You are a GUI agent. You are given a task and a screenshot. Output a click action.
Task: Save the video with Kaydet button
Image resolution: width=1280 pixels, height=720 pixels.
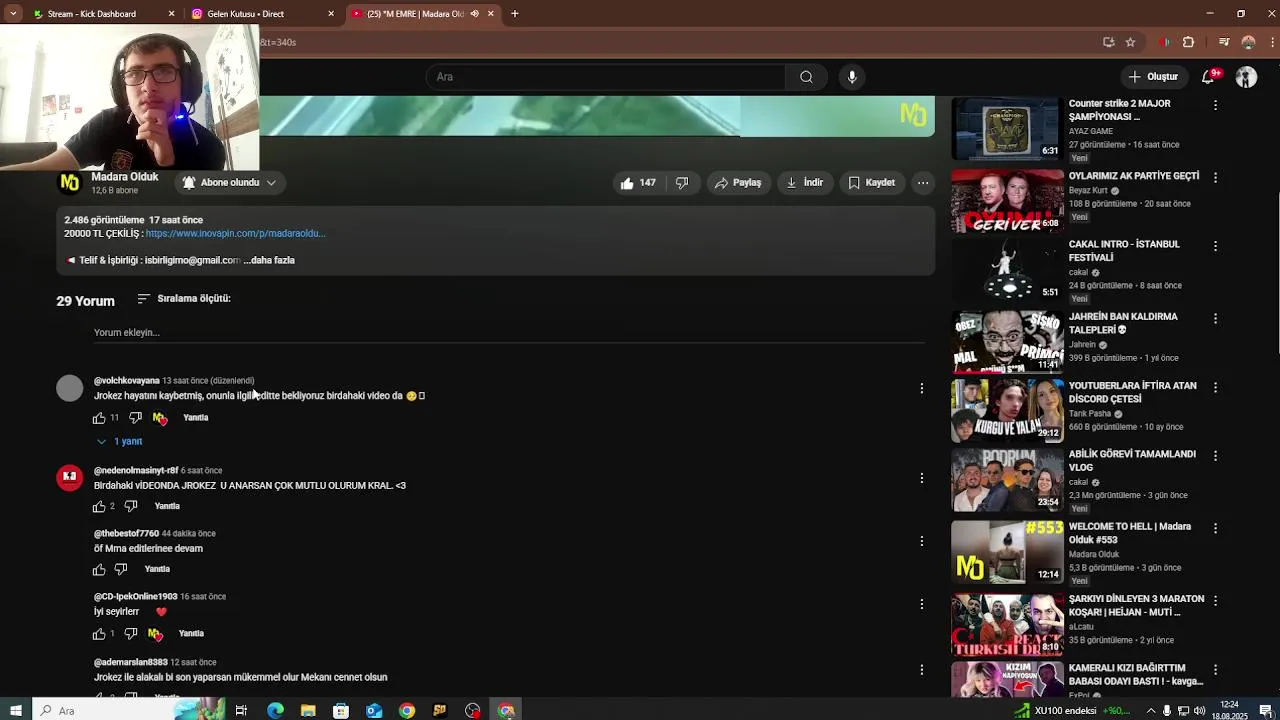pos(871,183)
